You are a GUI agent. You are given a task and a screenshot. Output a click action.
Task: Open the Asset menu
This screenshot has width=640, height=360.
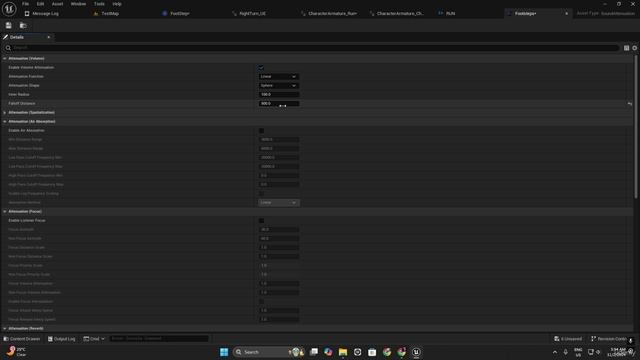(57, 4)
